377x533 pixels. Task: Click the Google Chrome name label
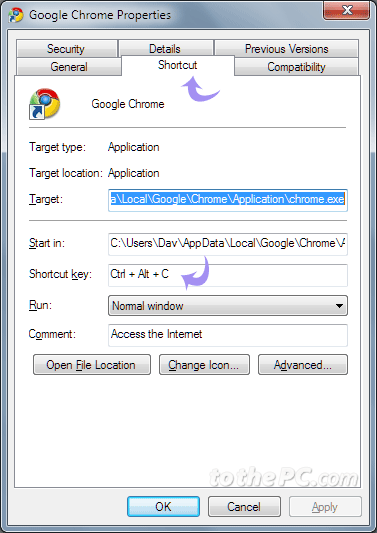coord(128,104)
